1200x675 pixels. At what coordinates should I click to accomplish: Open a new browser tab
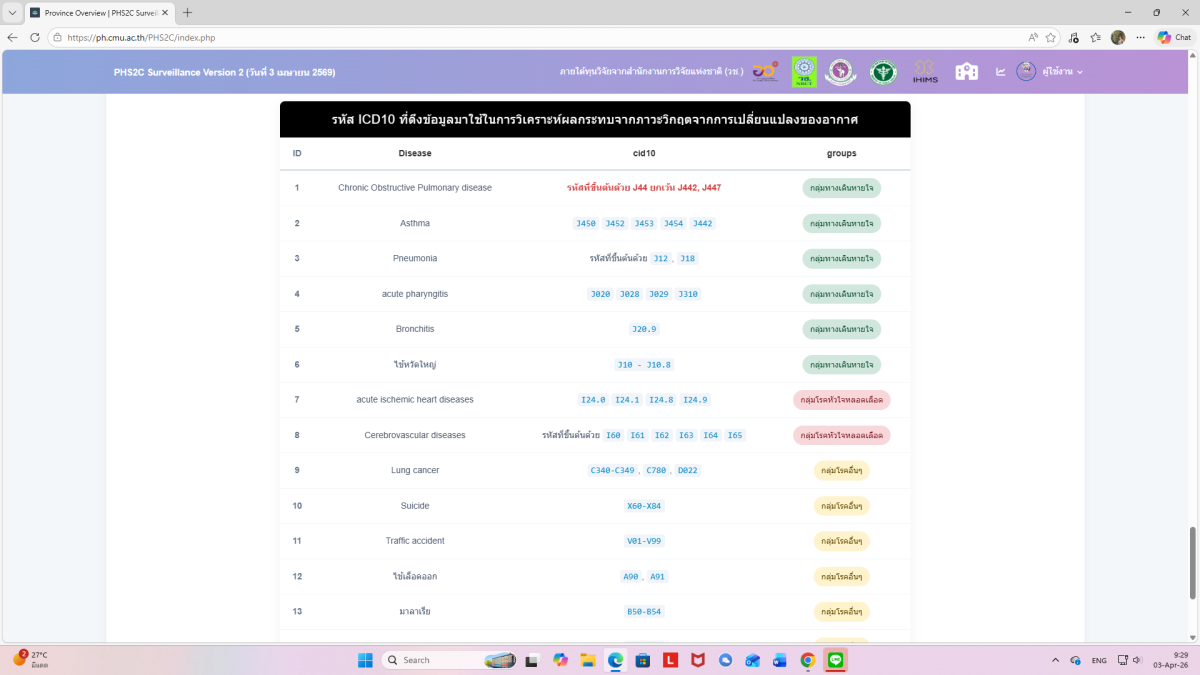pos(187,13)
